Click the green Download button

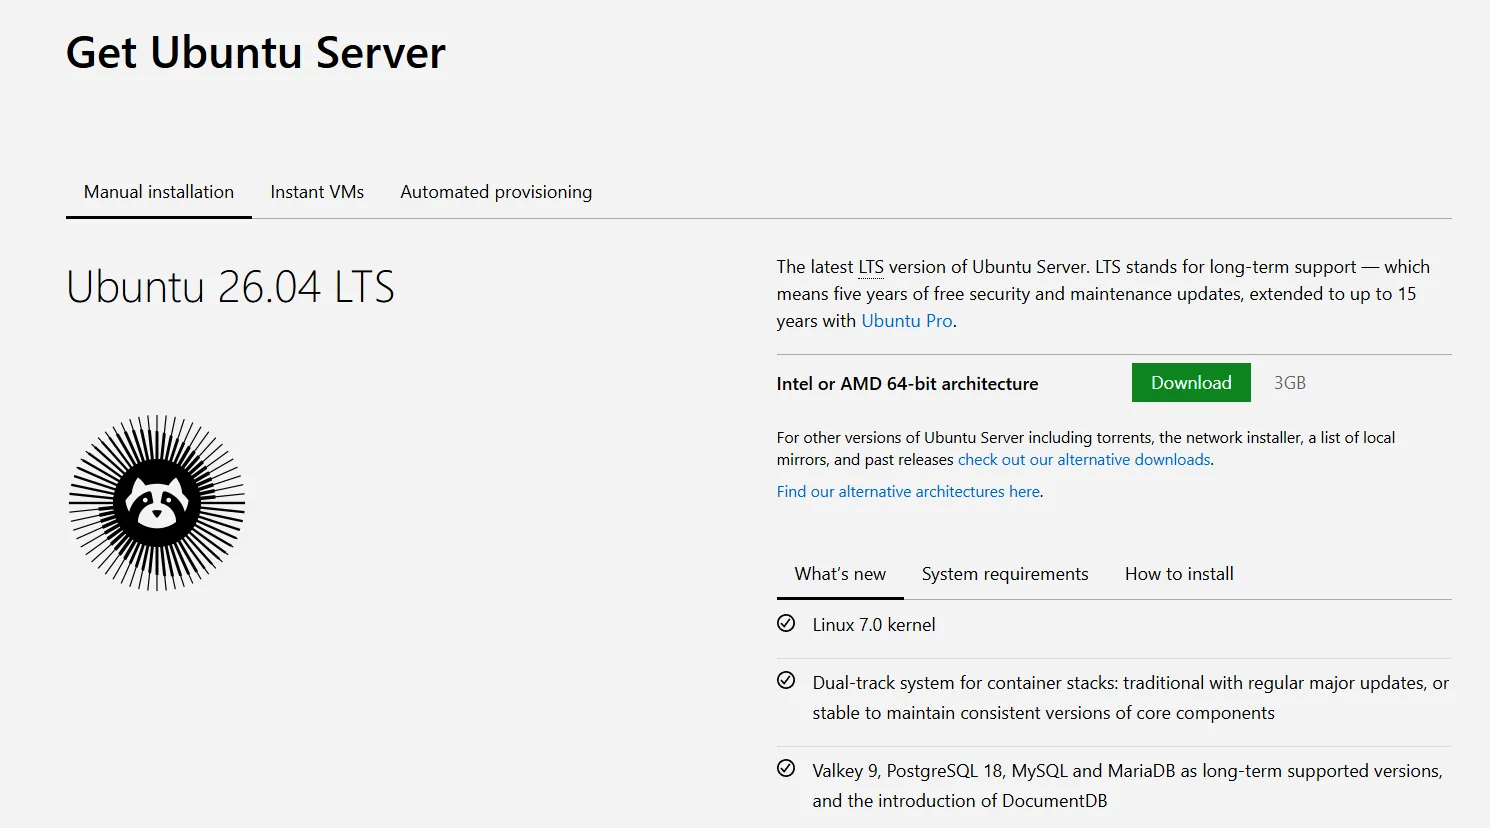(x=1191, y=383)
